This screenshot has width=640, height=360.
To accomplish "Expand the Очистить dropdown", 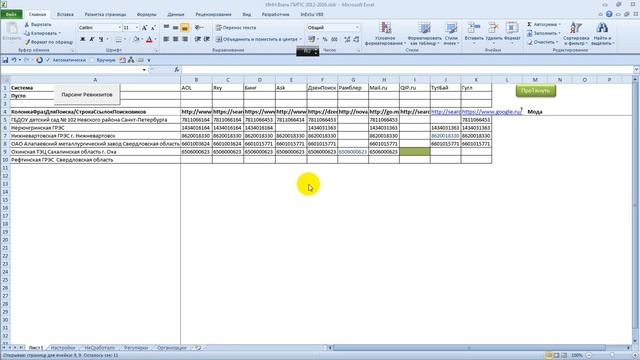I will 557,42.
